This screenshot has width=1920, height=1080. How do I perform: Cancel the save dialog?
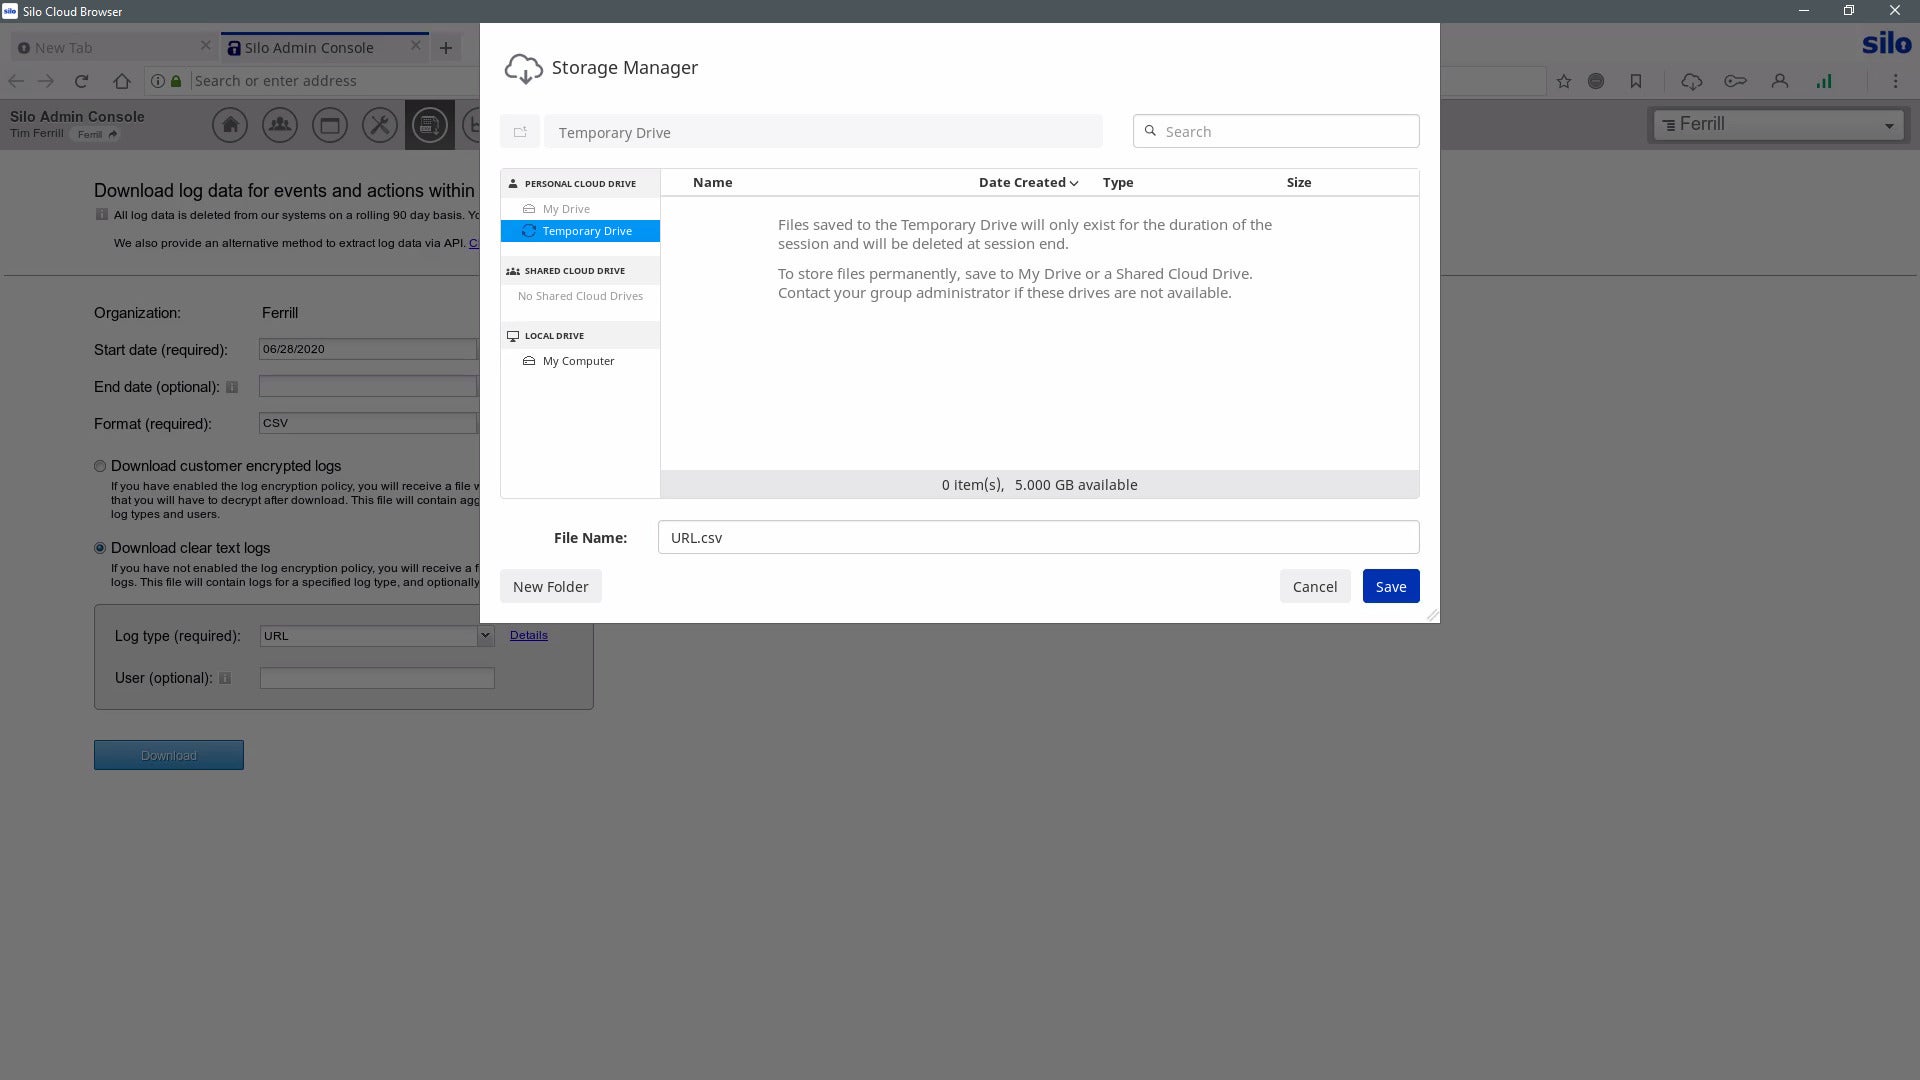tap(1315, 586)
